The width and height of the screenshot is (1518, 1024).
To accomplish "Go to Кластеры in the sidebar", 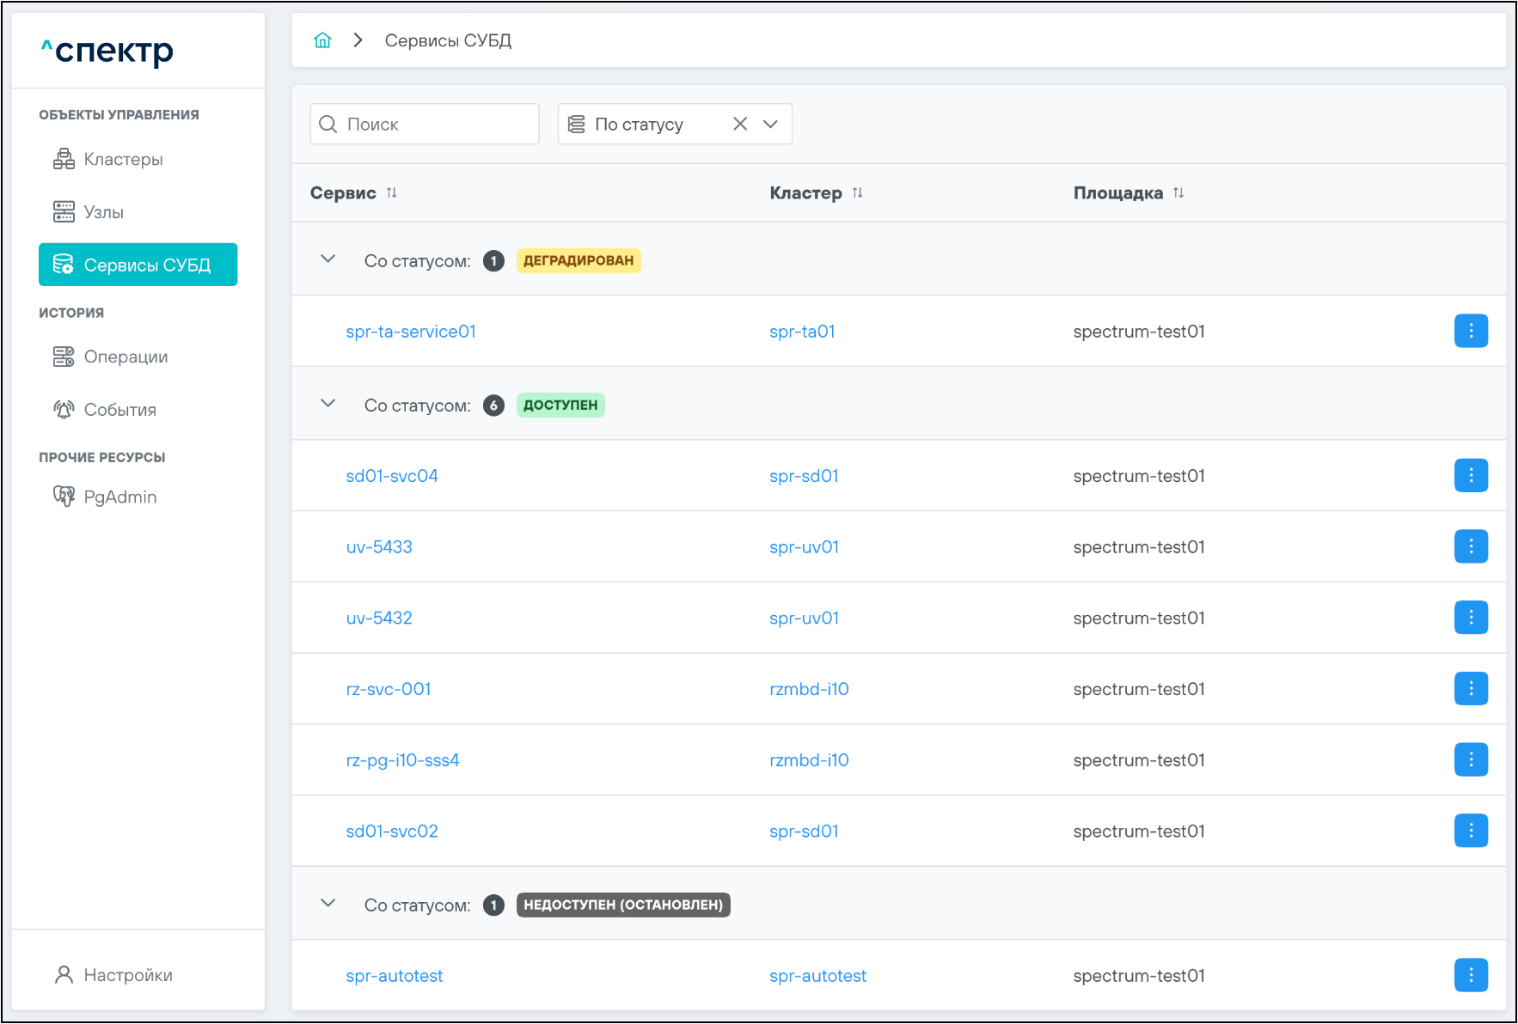I will pyautogui.click(x=123, y=160).
